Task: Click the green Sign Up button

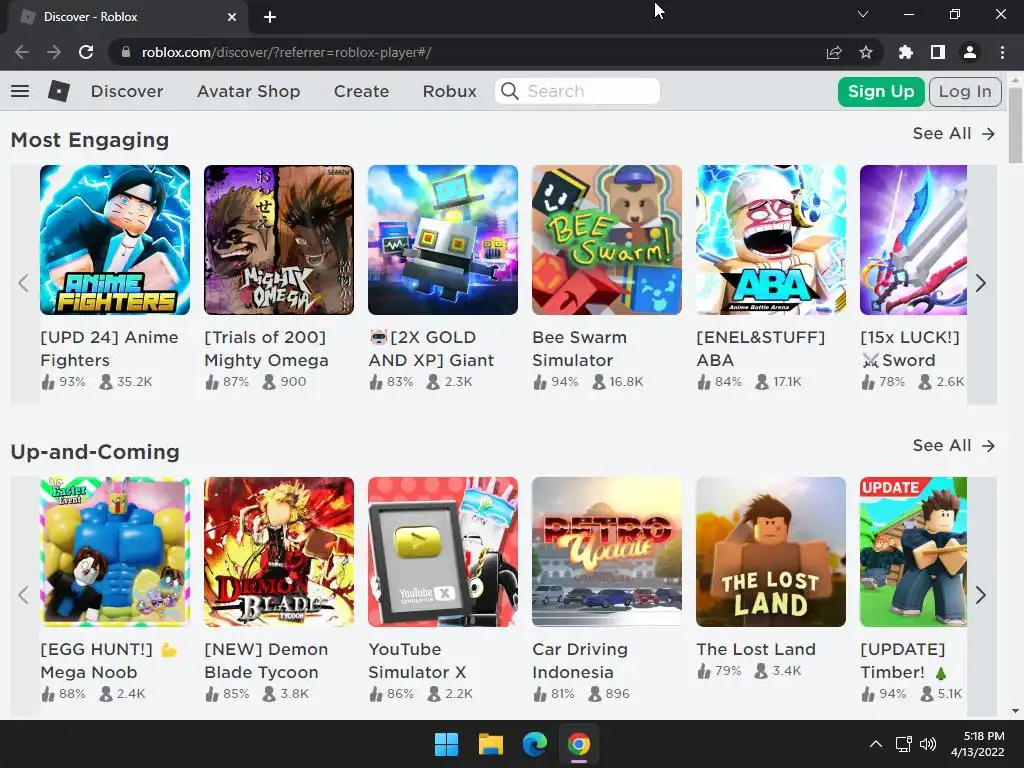Action: click(x=881, y=91)
